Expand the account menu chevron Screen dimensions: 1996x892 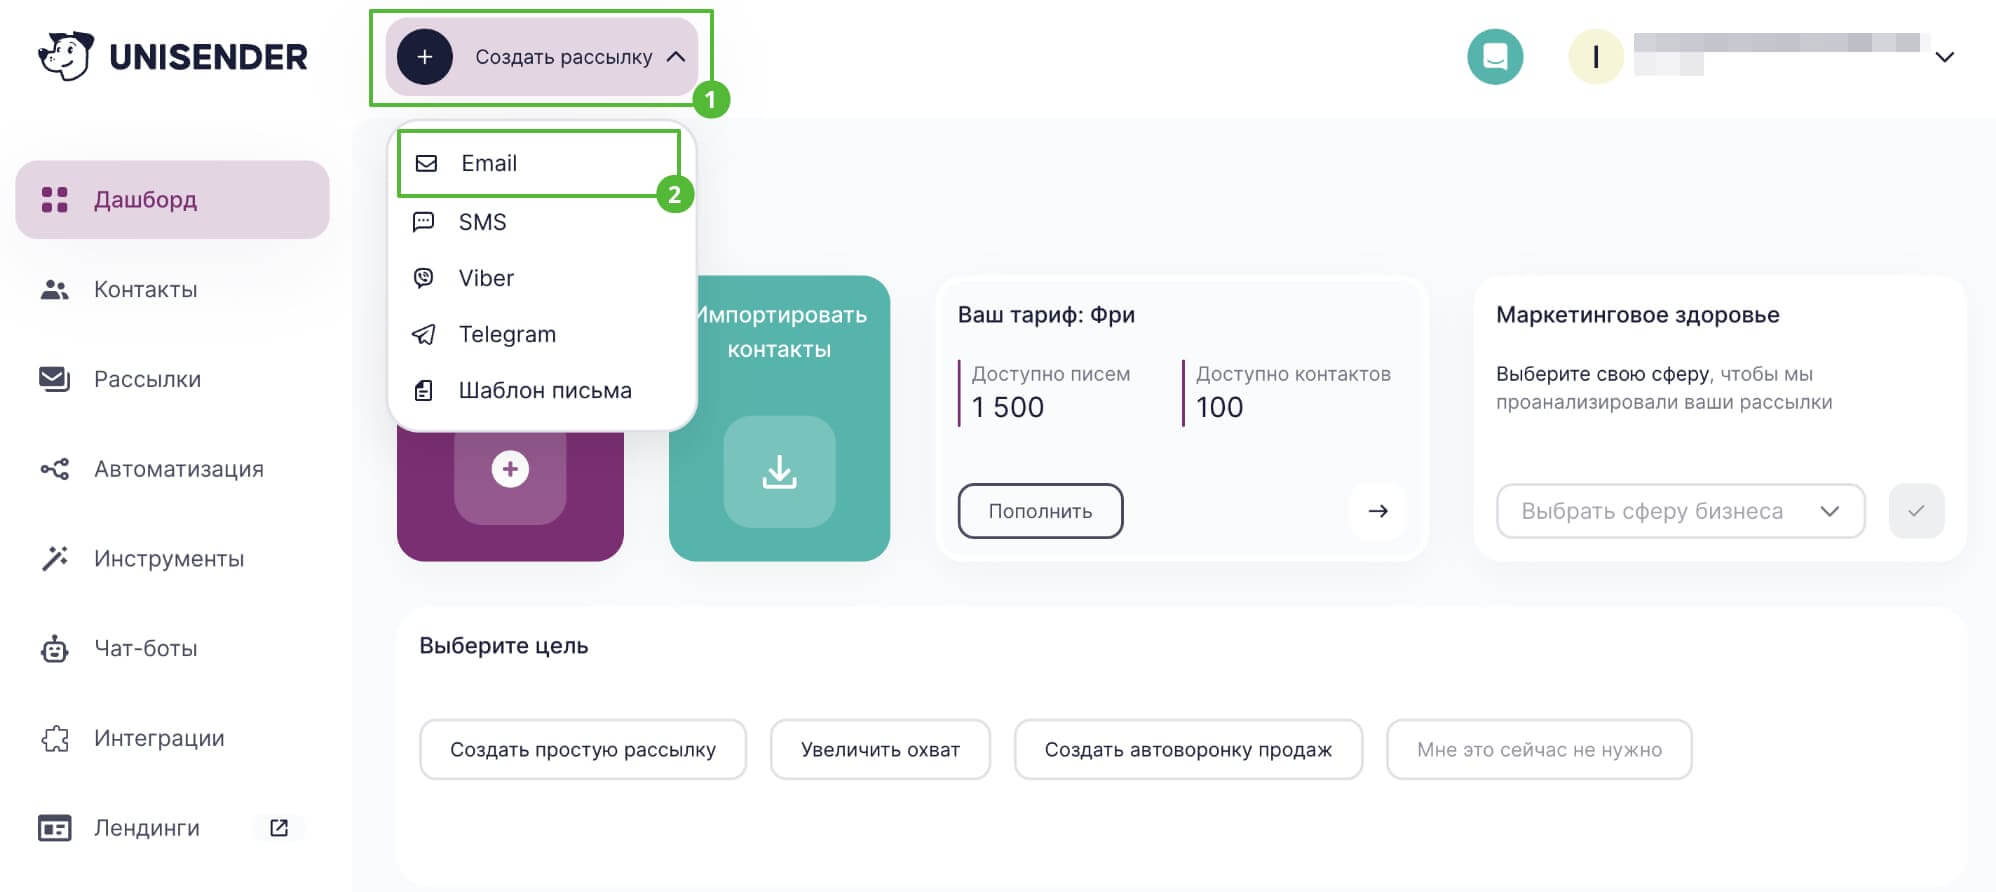coord(1945,57)
